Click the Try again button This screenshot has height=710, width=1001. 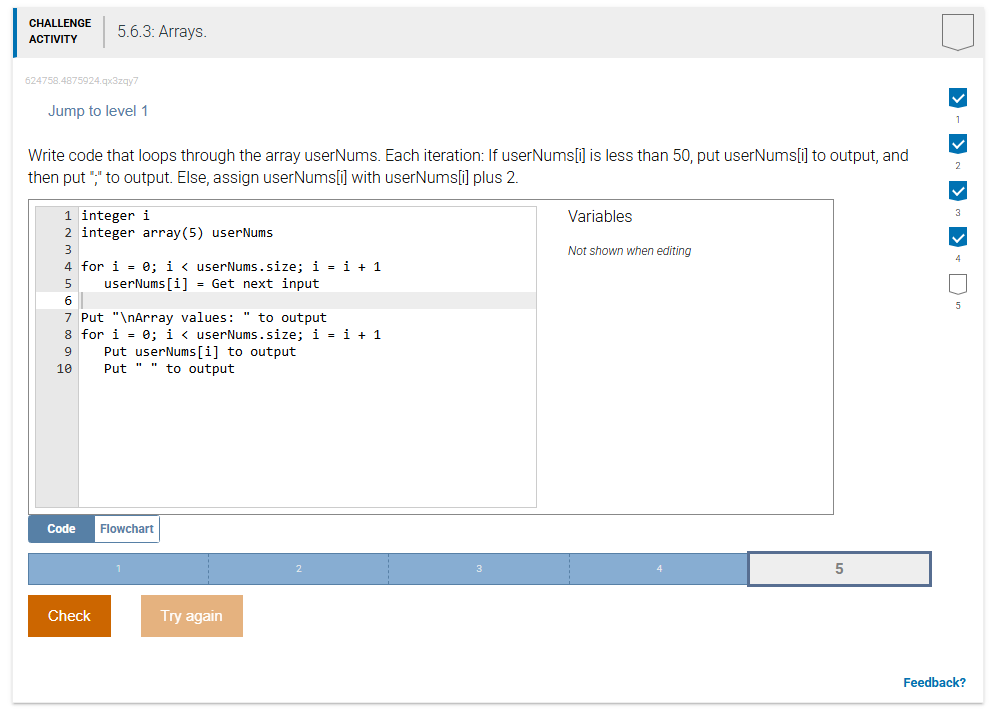pyautogui.click(x=191, y=616)
